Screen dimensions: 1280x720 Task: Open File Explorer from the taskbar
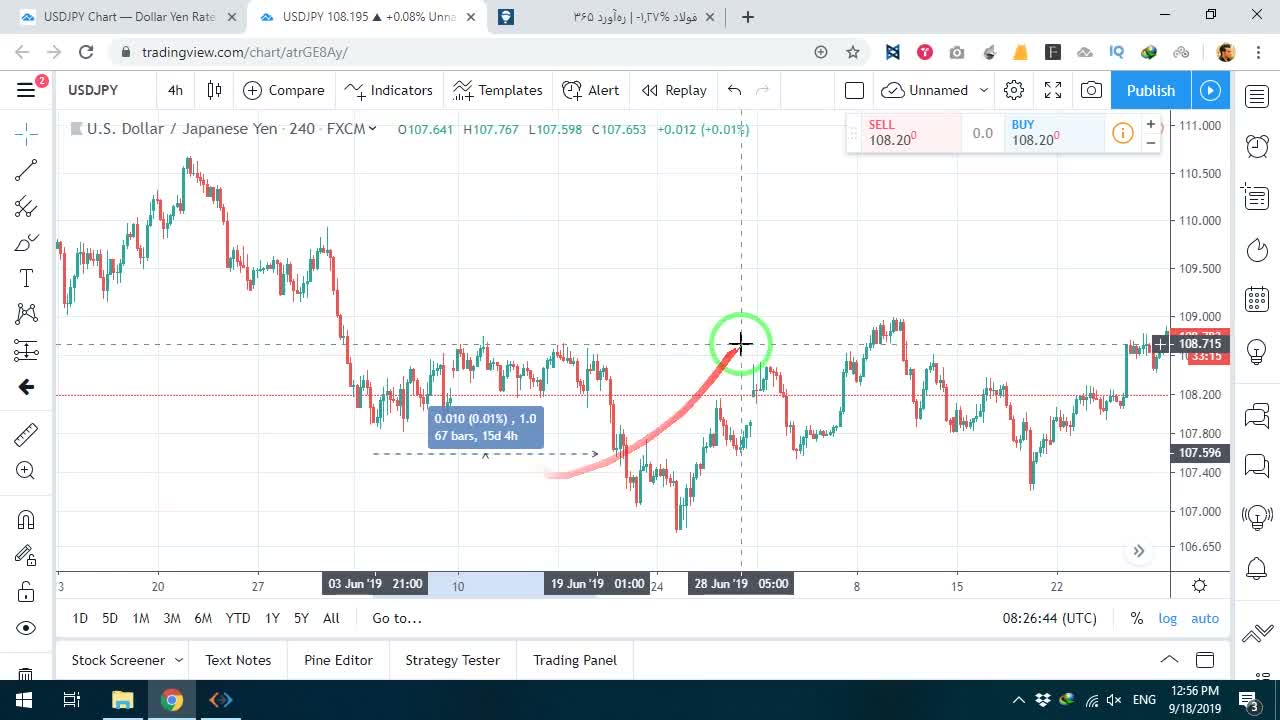click(122, 700)
